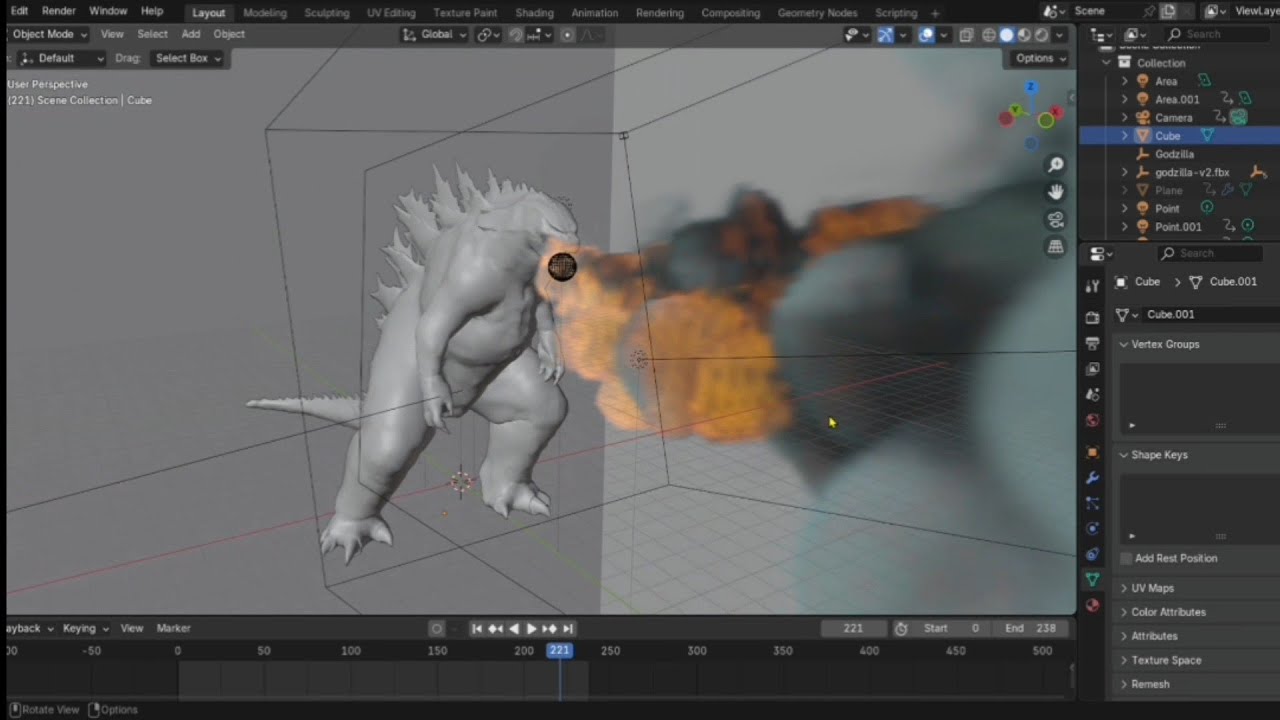The width and height of the screenshot is (1280, 720).
Task: Enable Add Rest Position checkbox
Action: [x=1126, y=558]
